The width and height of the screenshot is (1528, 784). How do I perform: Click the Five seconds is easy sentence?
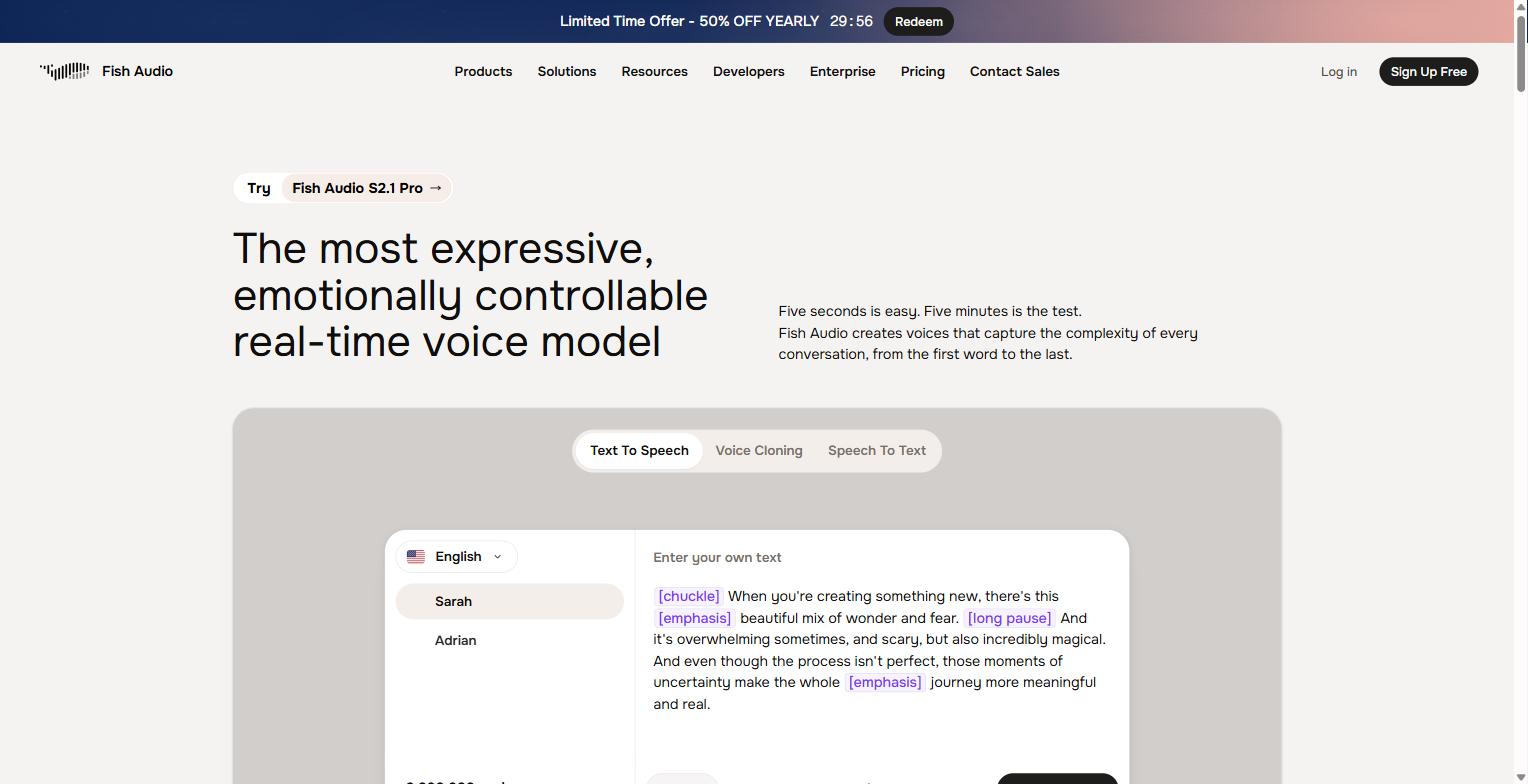(x=930, y=311)
